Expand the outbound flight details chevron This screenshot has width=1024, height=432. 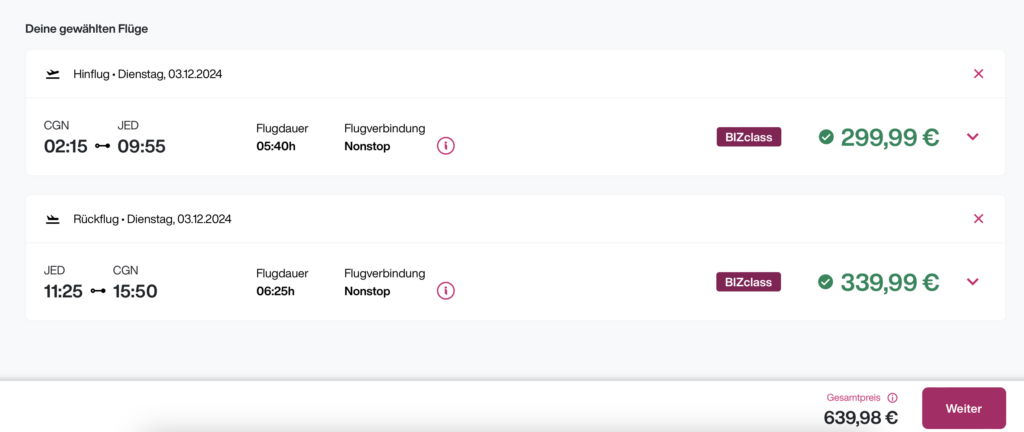tap(972, 137)
